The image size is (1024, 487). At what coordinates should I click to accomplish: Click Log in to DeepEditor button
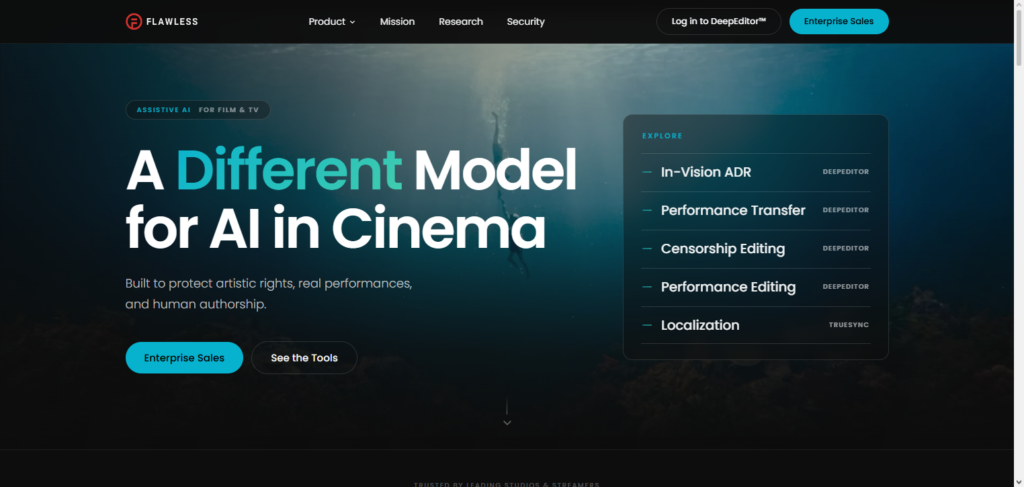click(718, 22)
